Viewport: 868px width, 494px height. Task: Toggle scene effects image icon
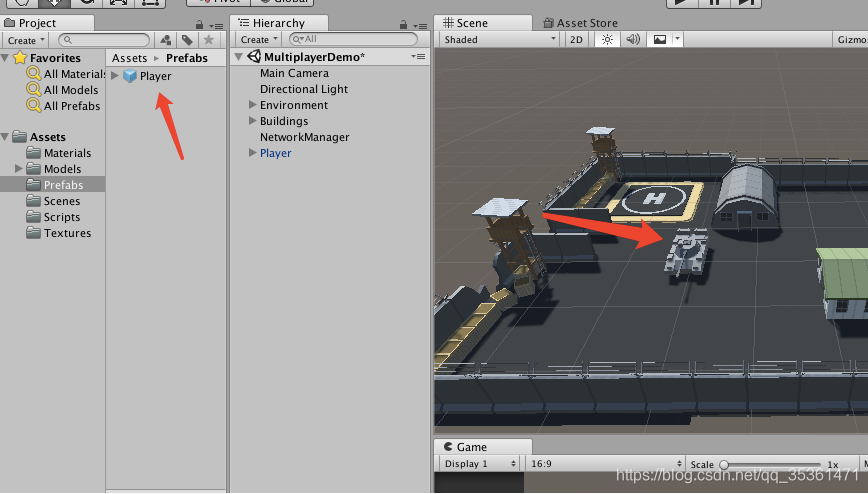point(660,39)
